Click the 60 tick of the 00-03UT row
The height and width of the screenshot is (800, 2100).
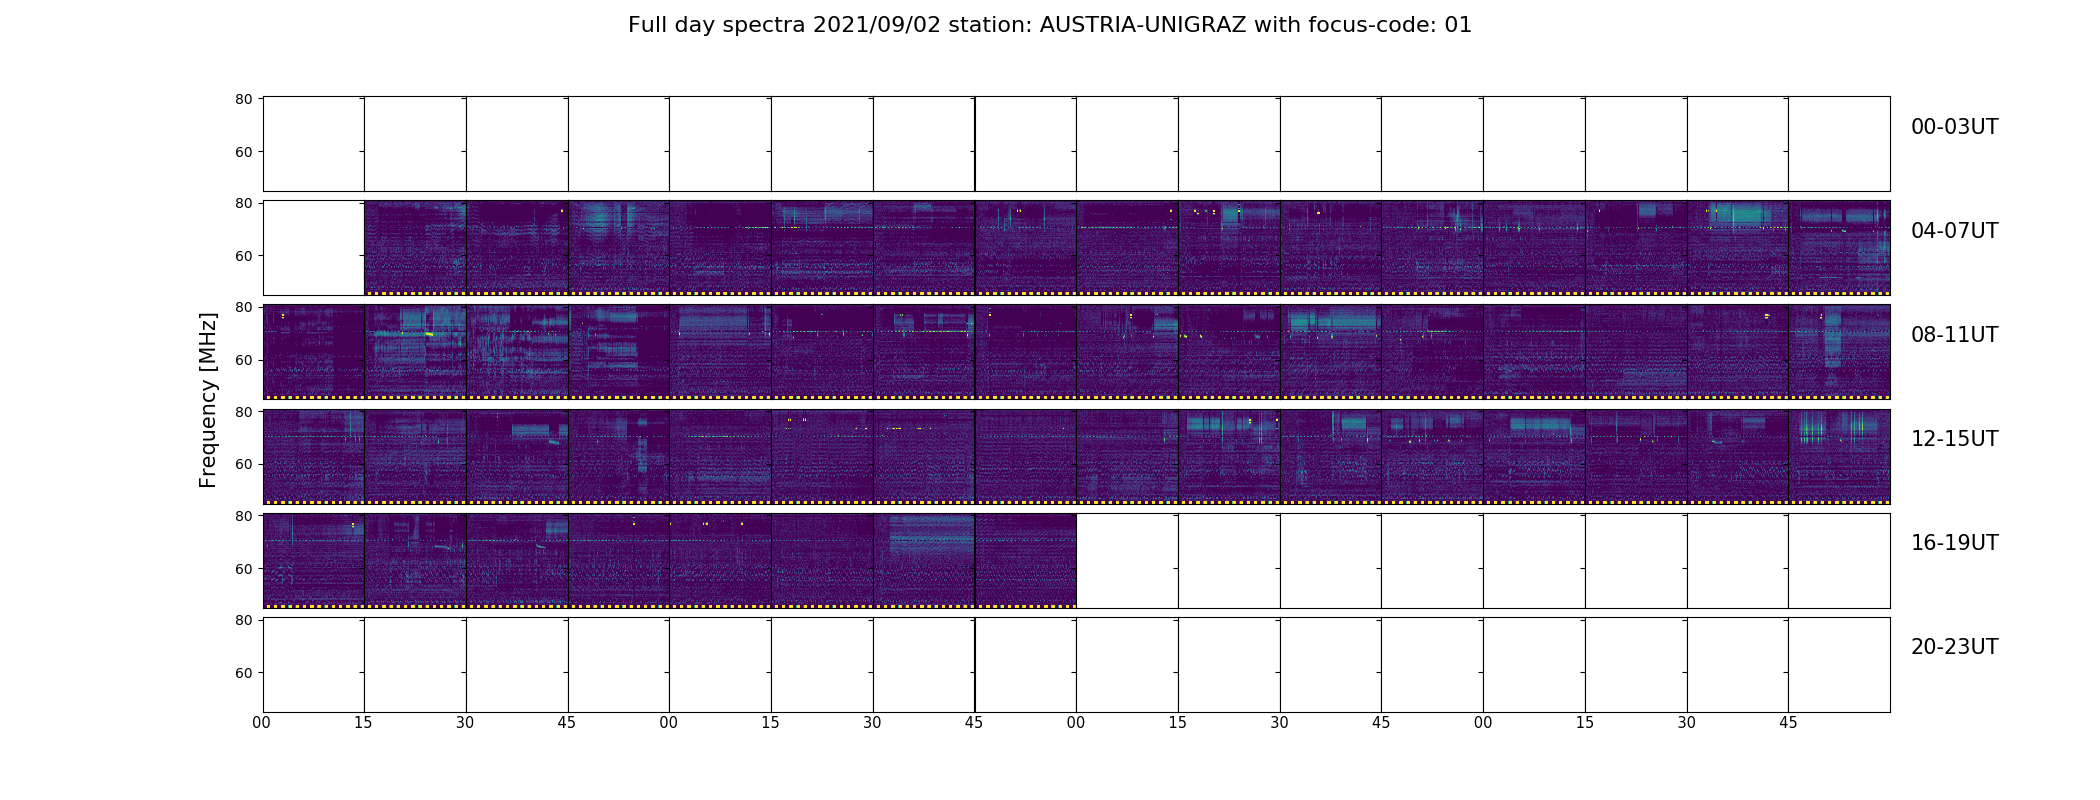point(243,152)
